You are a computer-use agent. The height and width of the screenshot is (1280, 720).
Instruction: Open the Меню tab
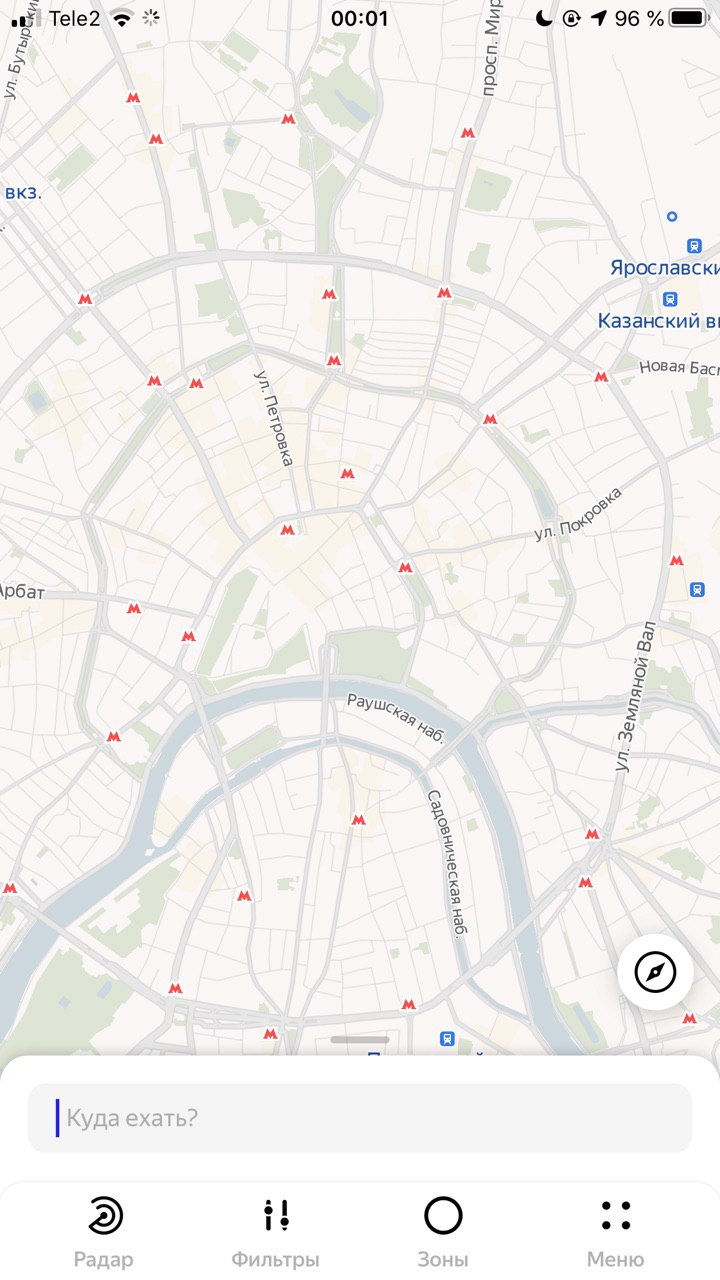point(615,1232)
